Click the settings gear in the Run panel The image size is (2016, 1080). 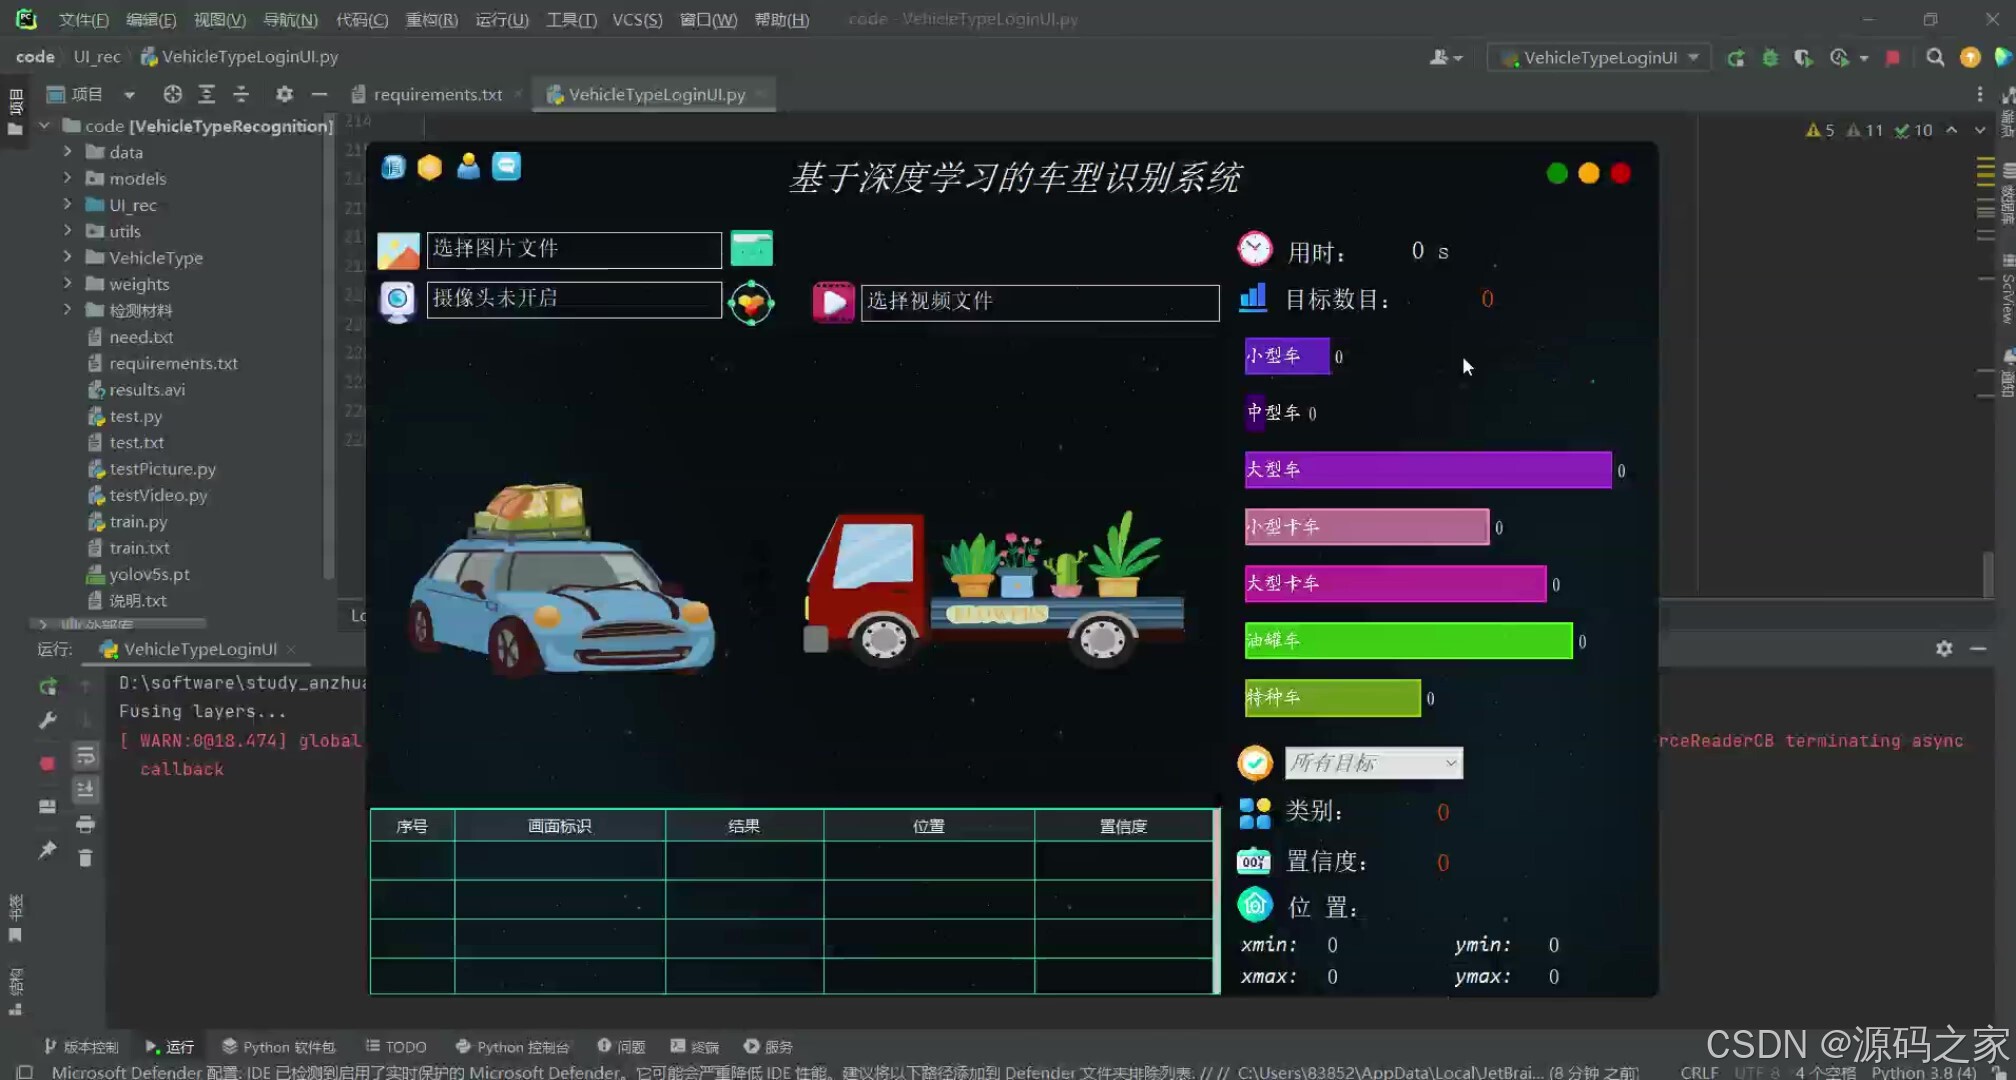tap(1944, 649)
